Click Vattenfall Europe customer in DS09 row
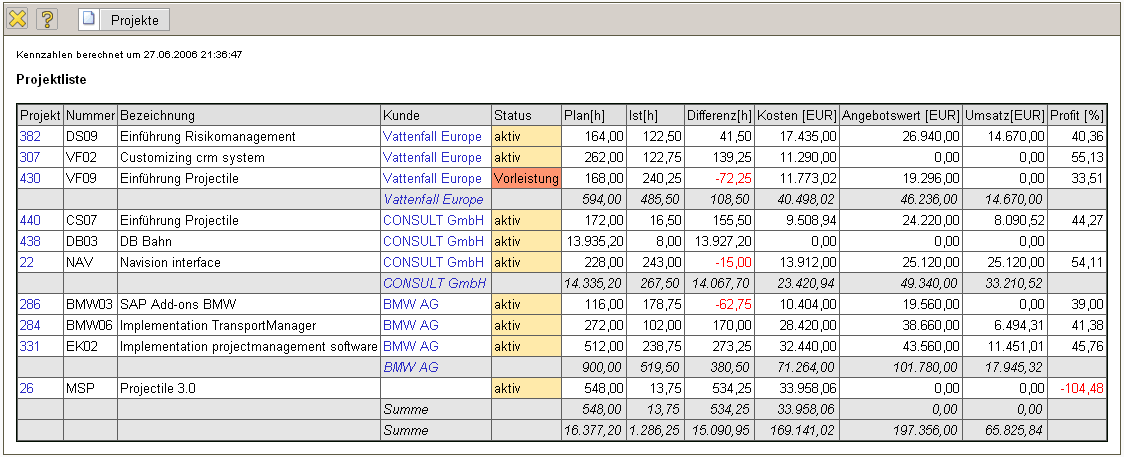 [x=432, y=136]
